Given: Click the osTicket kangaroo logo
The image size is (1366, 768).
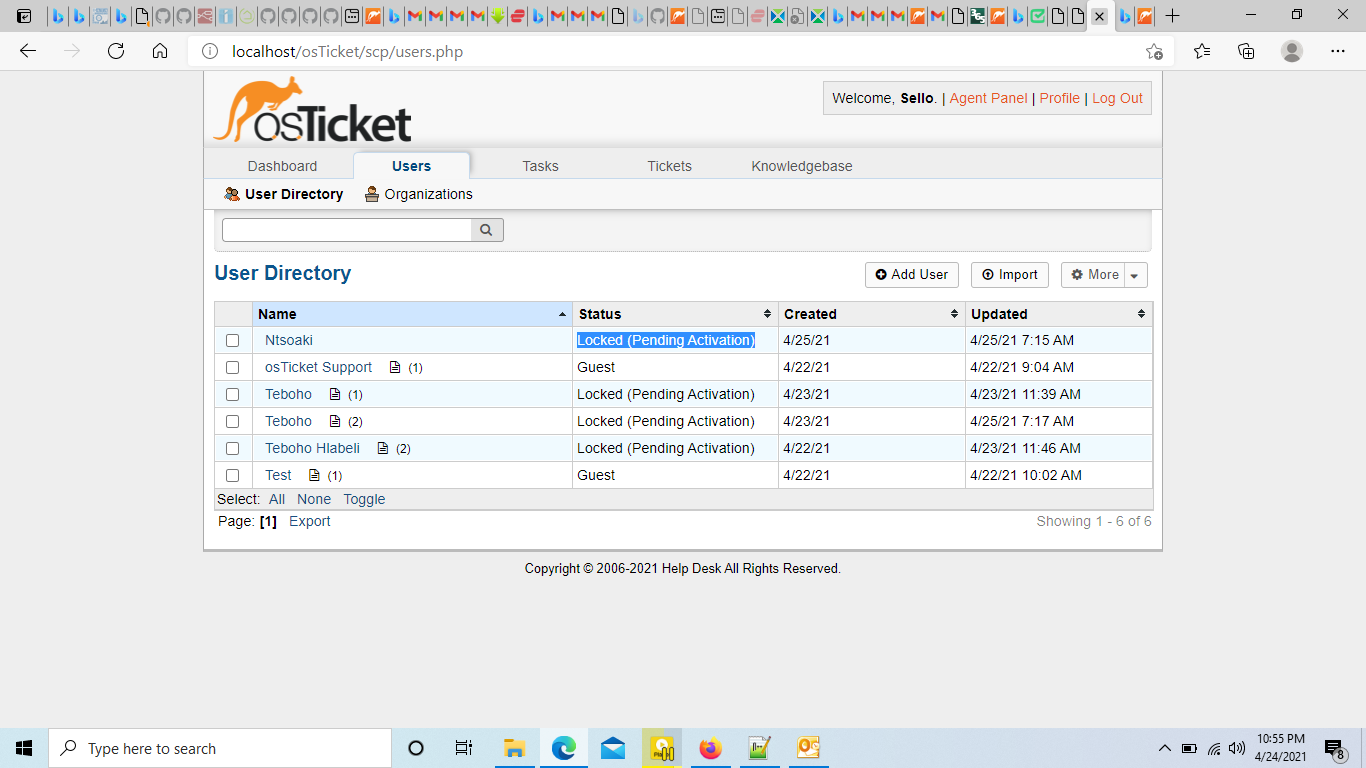Looking at the screenshot, I should [x=313, y=110].
